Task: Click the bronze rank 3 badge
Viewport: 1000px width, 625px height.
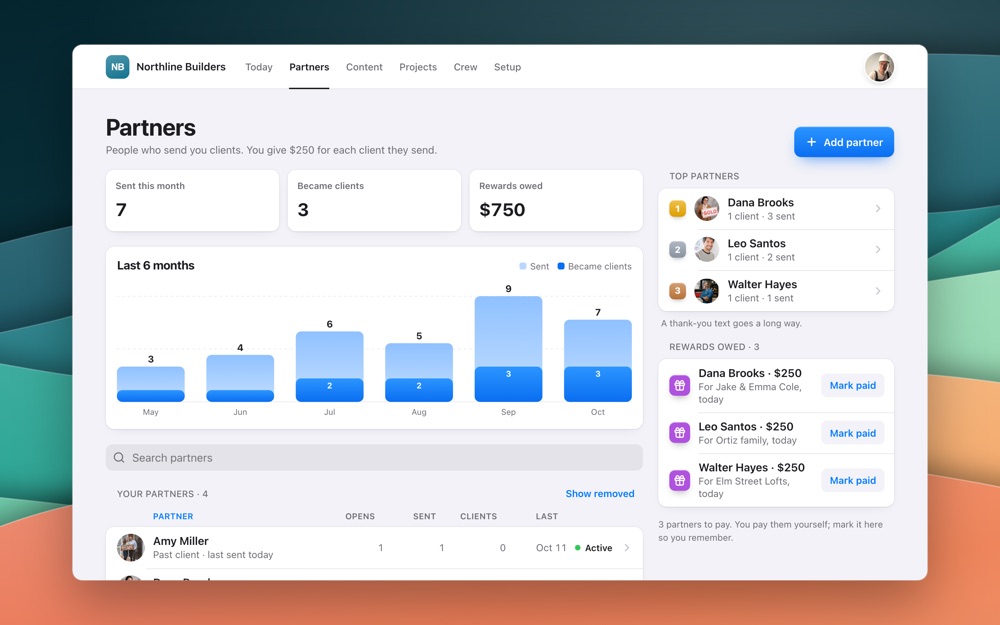Action: click(x=677, y=291)
